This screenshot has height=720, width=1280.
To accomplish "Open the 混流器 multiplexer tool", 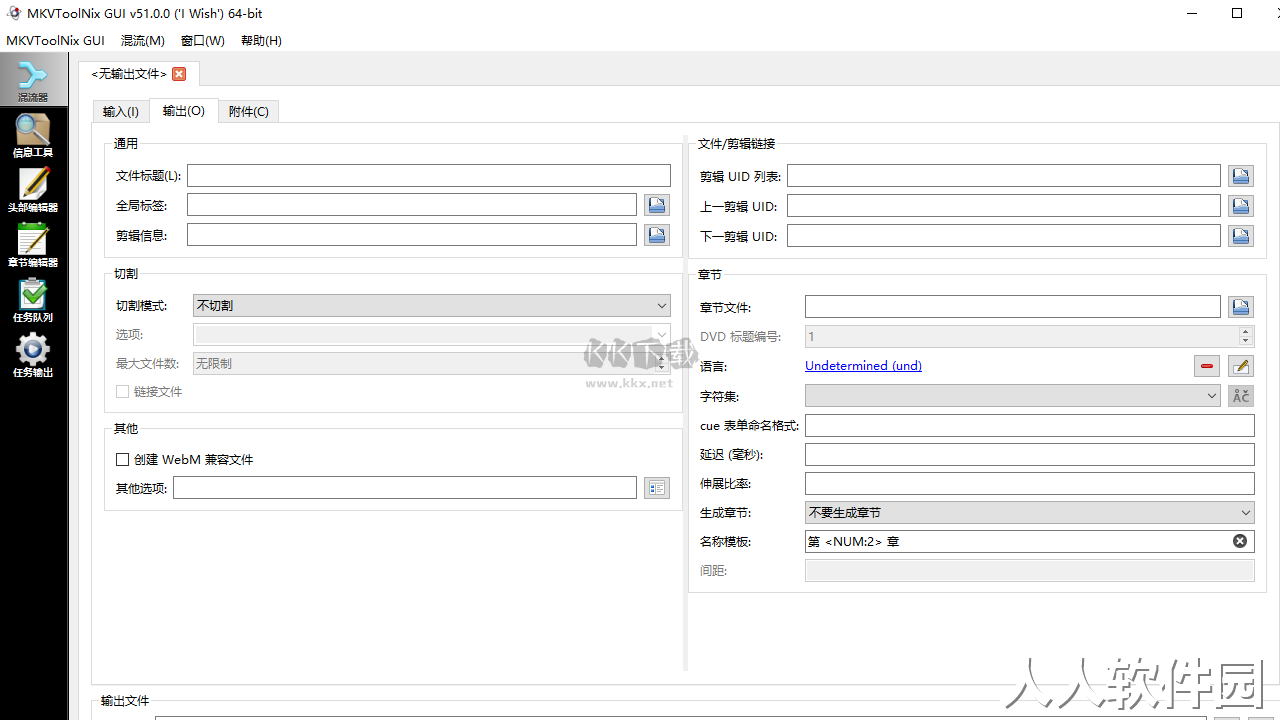I will point(33,81).
